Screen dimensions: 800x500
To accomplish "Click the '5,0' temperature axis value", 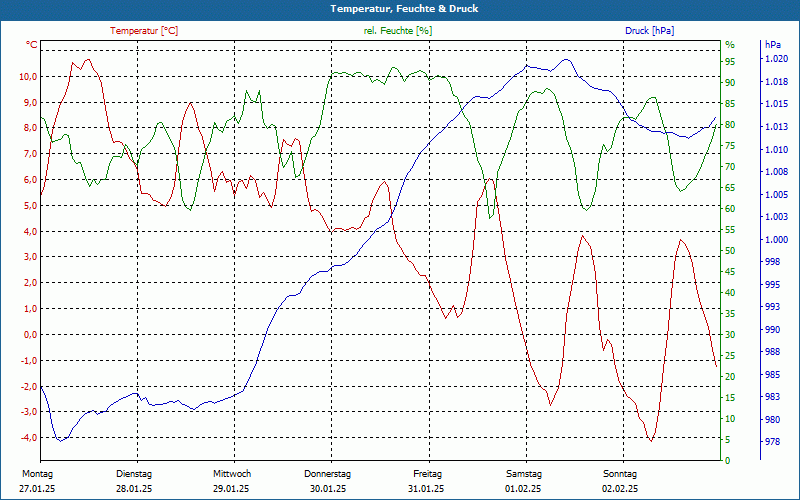I will coord(30,206).
